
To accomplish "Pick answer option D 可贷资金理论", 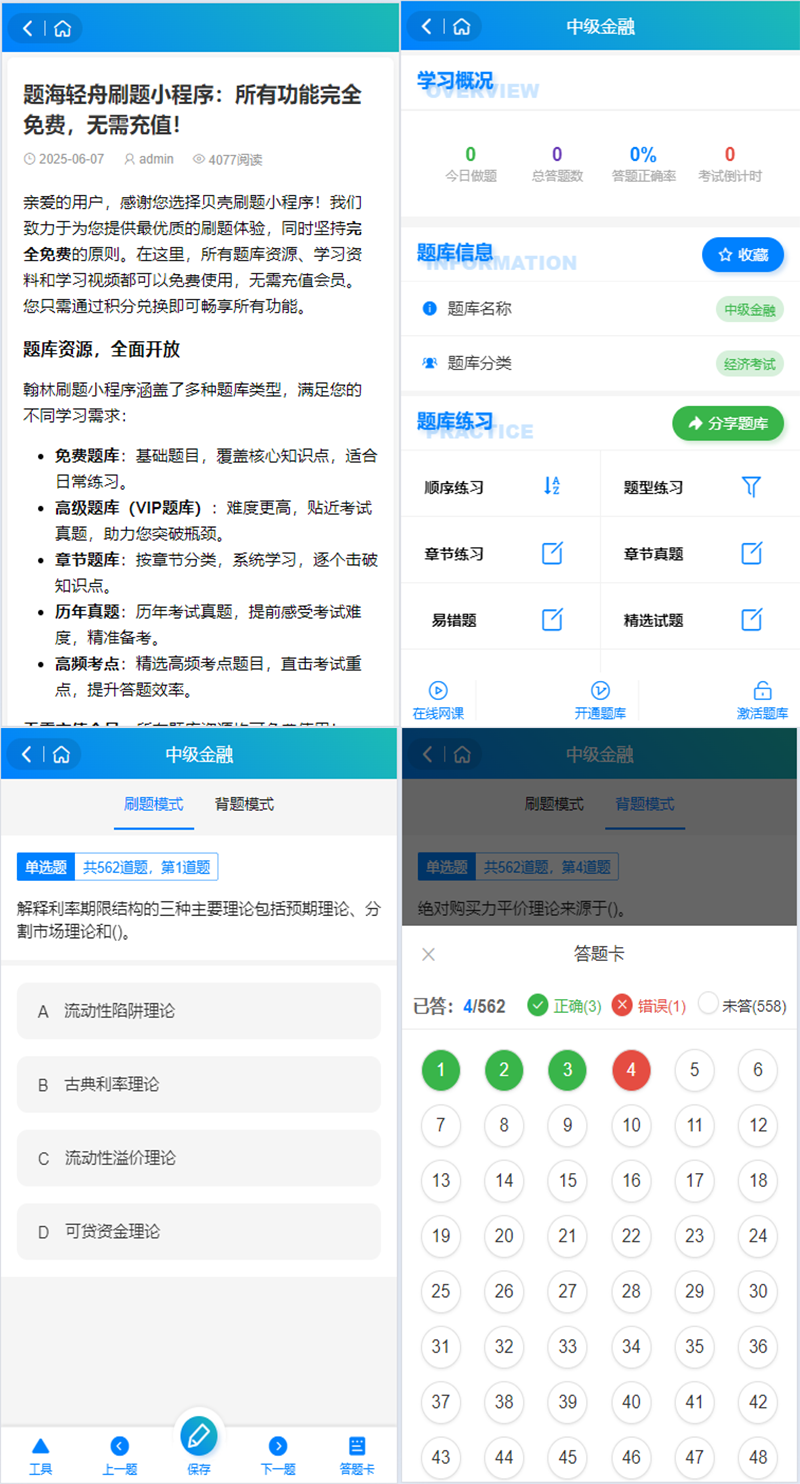I will [x=199, y=1231].
